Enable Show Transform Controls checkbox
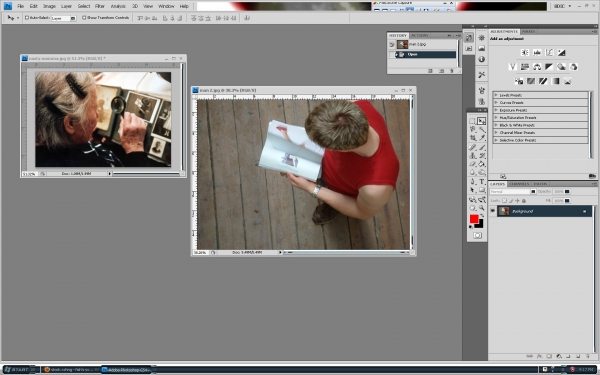Image resolution: width=600 pixels, height=375 pixels. pyautogui.click(x=84, y=18)
